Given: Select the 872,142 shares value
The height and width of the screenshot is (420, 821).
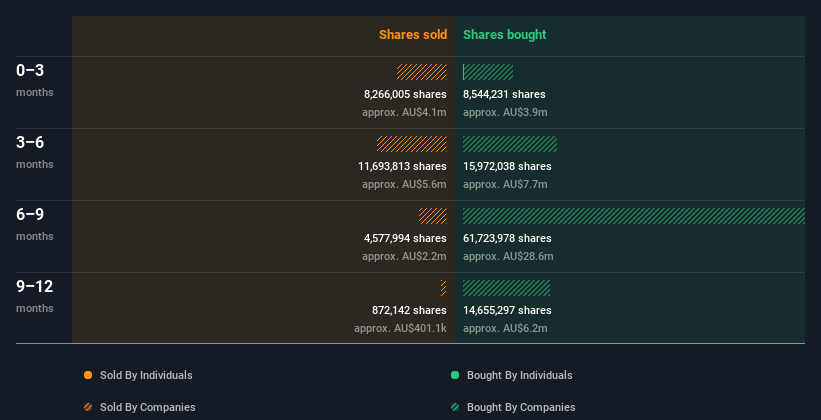Looking at the screenshot, I should tap(409, 310).
